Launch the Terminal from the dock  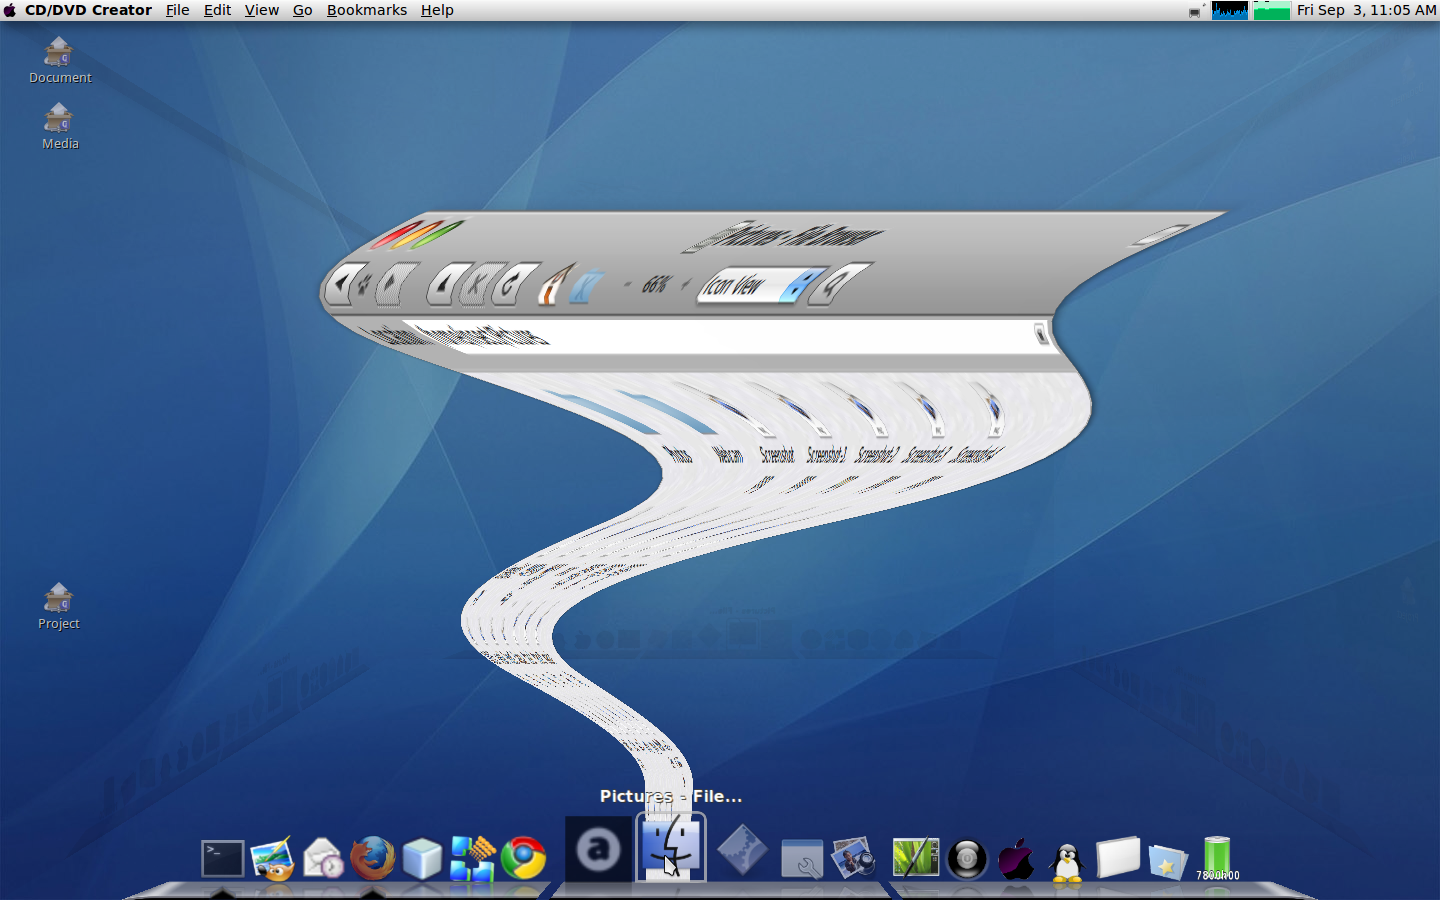222,858
